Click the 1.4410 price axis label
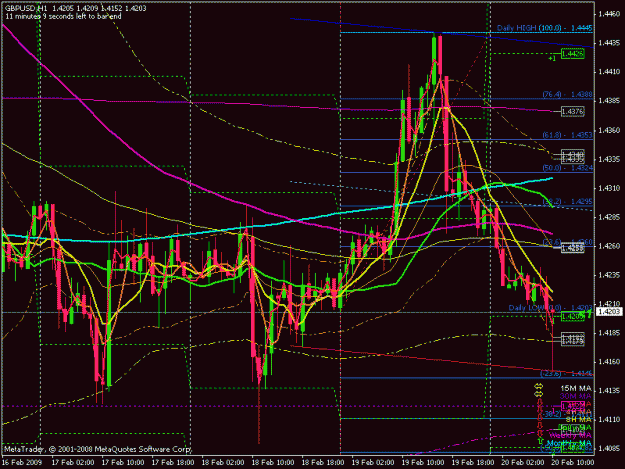625x469 pixels. [609, 72]
